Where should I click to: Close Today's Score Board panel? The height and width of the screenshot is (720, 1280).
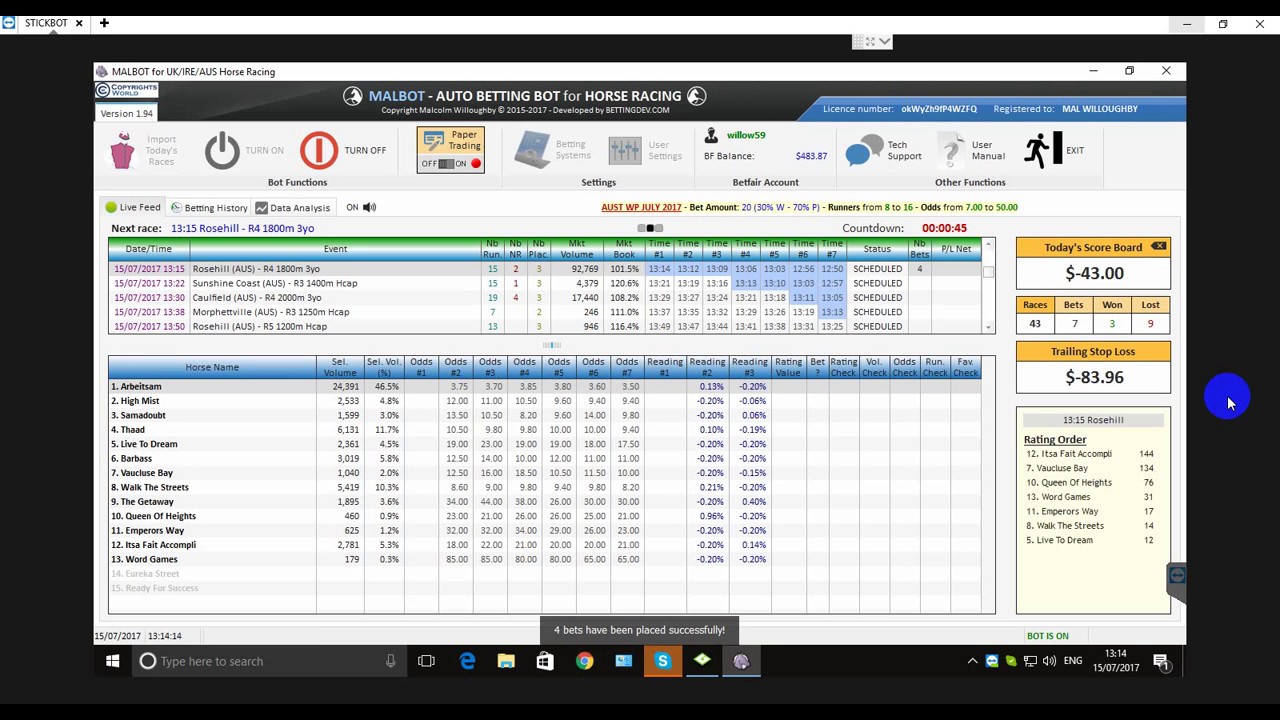(1158, 246)
